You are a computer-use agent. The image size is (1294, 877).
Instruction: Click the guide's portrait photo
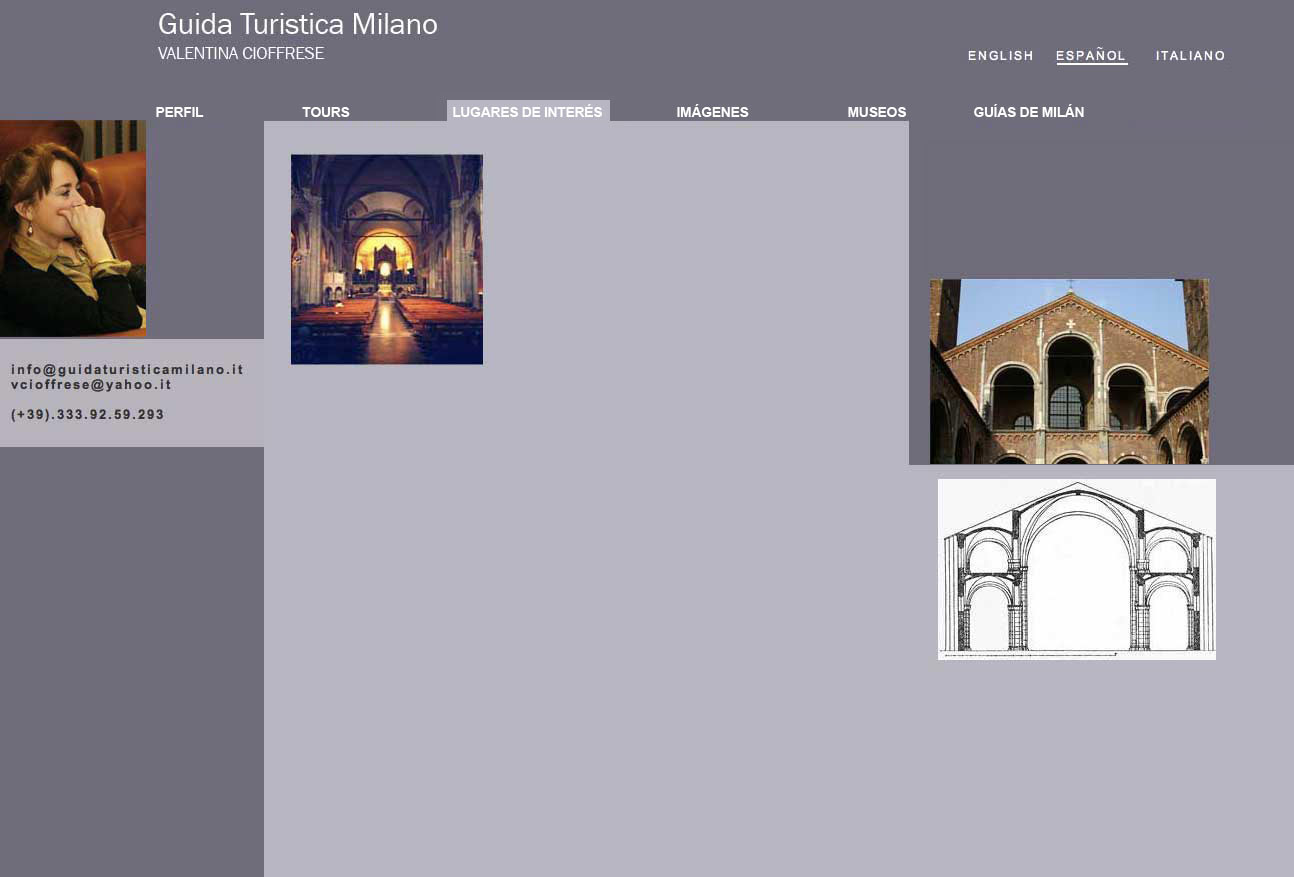click(x=73, y=228)
